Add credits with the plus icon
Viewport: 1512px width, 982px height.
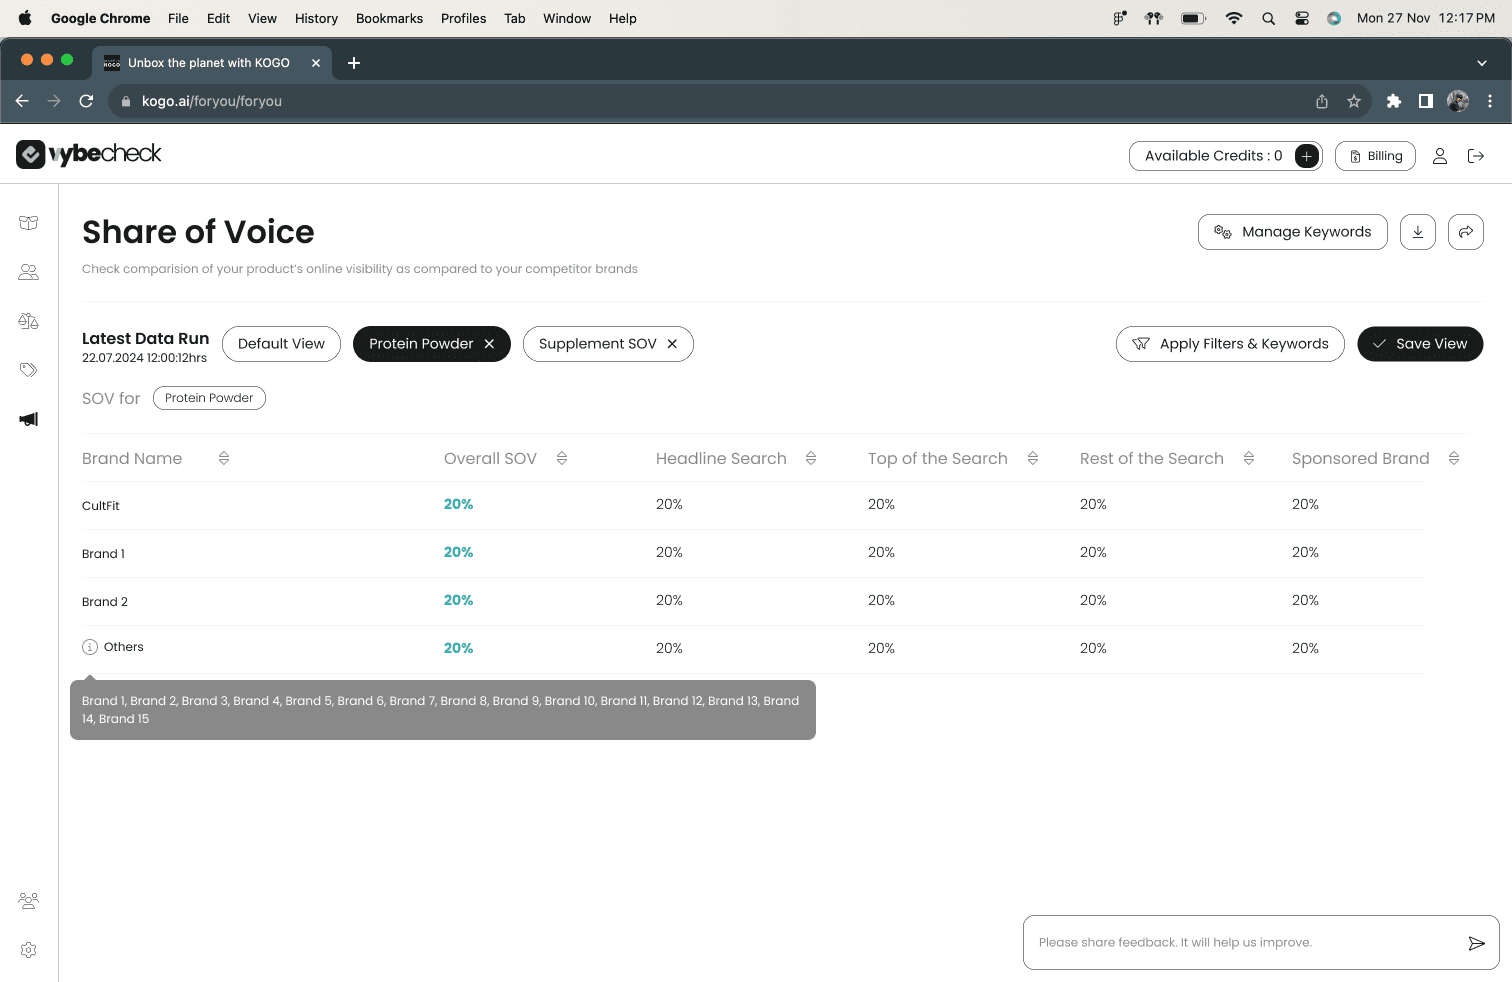pyautogui.click(x=1306, y=156)
